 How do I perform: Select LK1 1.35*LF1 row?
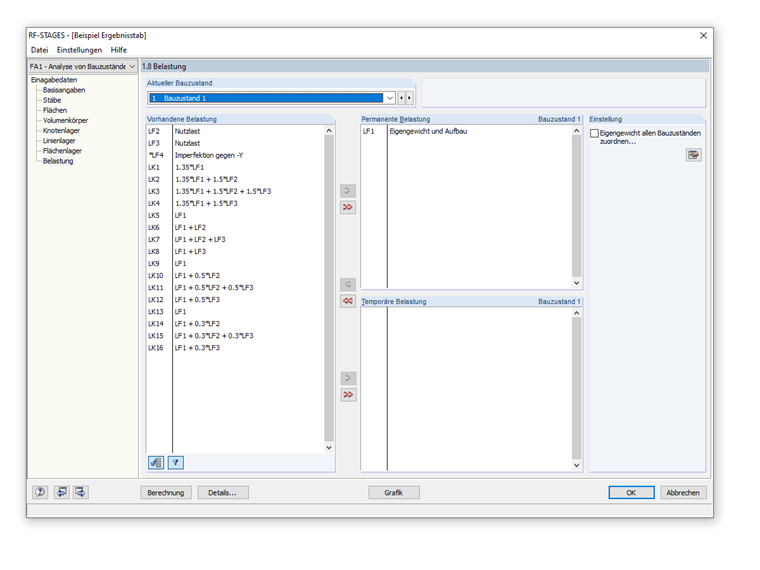point(235,167)
